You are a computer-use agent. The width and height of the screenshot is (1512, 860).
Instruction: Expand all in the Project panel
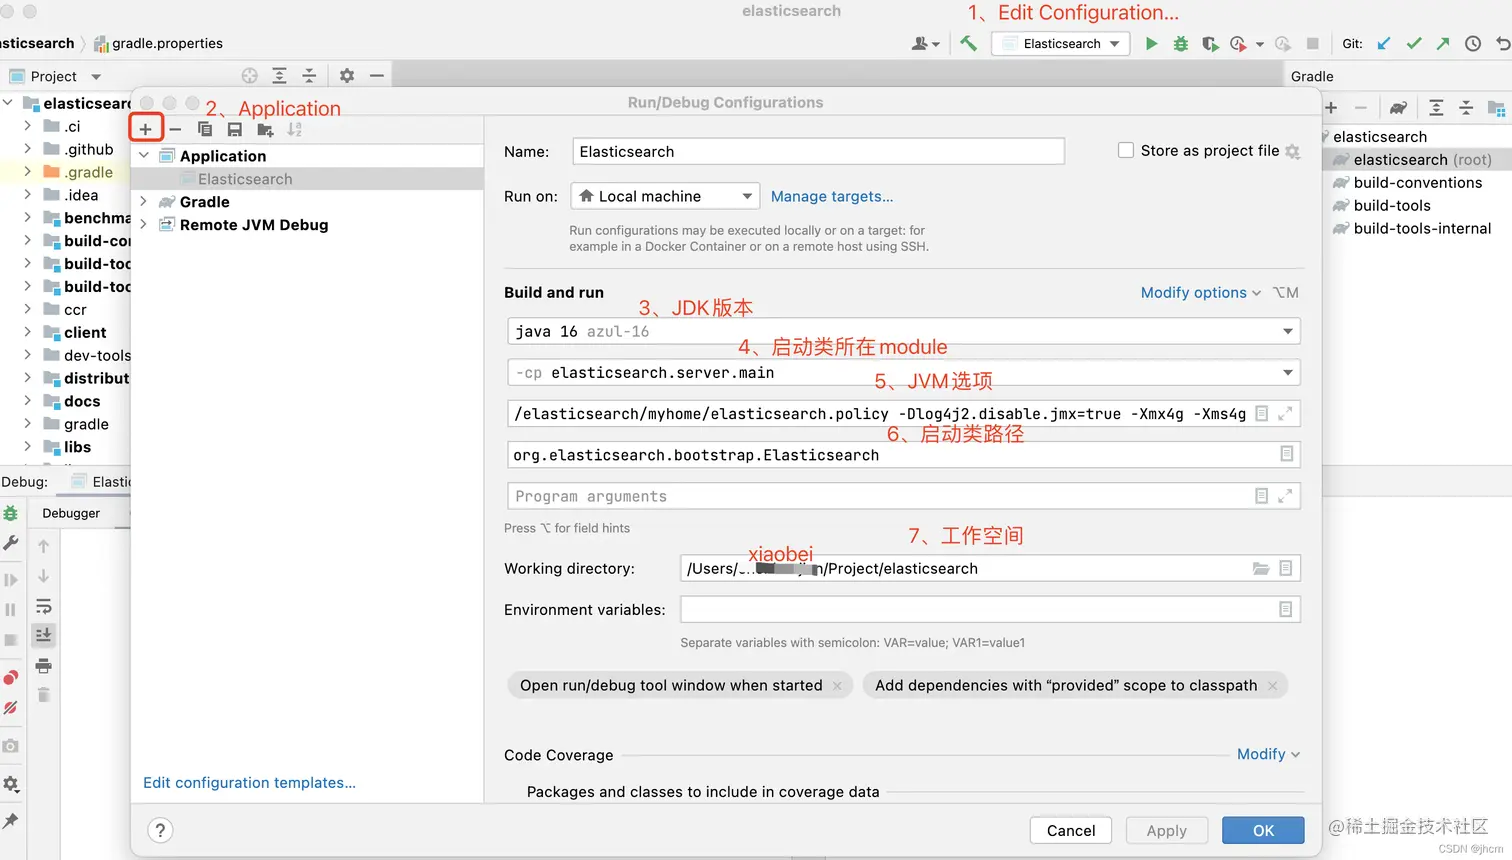pos(280,76)
